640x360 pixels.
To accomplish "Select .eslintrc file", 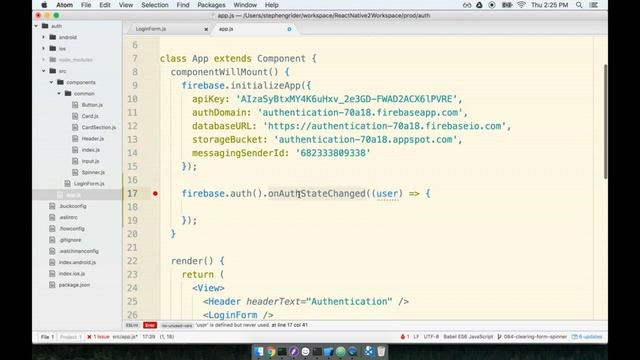I will pyautogui.click(x=68, y=218).
